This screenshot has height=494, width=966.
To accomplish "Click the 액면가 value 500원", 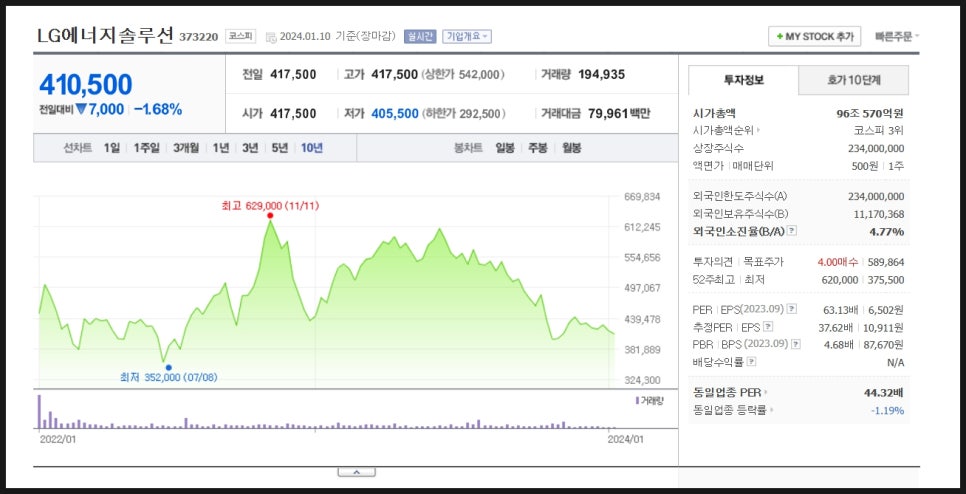I will click(865, 166).
